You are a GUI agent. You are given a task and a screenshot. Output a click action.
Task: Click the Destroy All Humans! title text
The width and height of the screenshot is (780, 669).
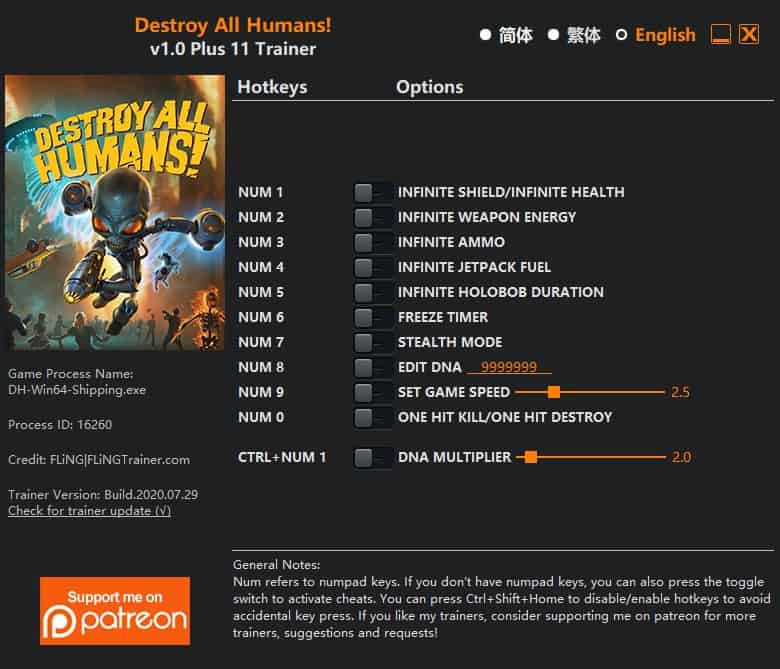[x=233, y=25]
